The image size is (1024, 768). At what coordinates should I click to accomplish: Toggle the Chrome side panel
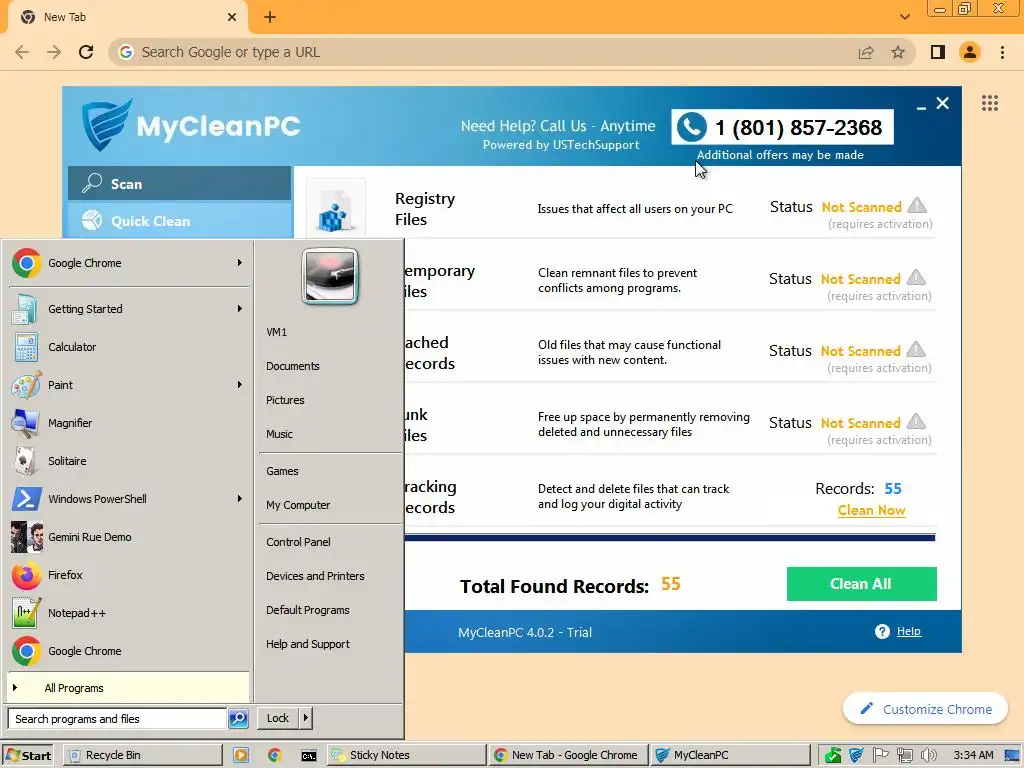938,52
